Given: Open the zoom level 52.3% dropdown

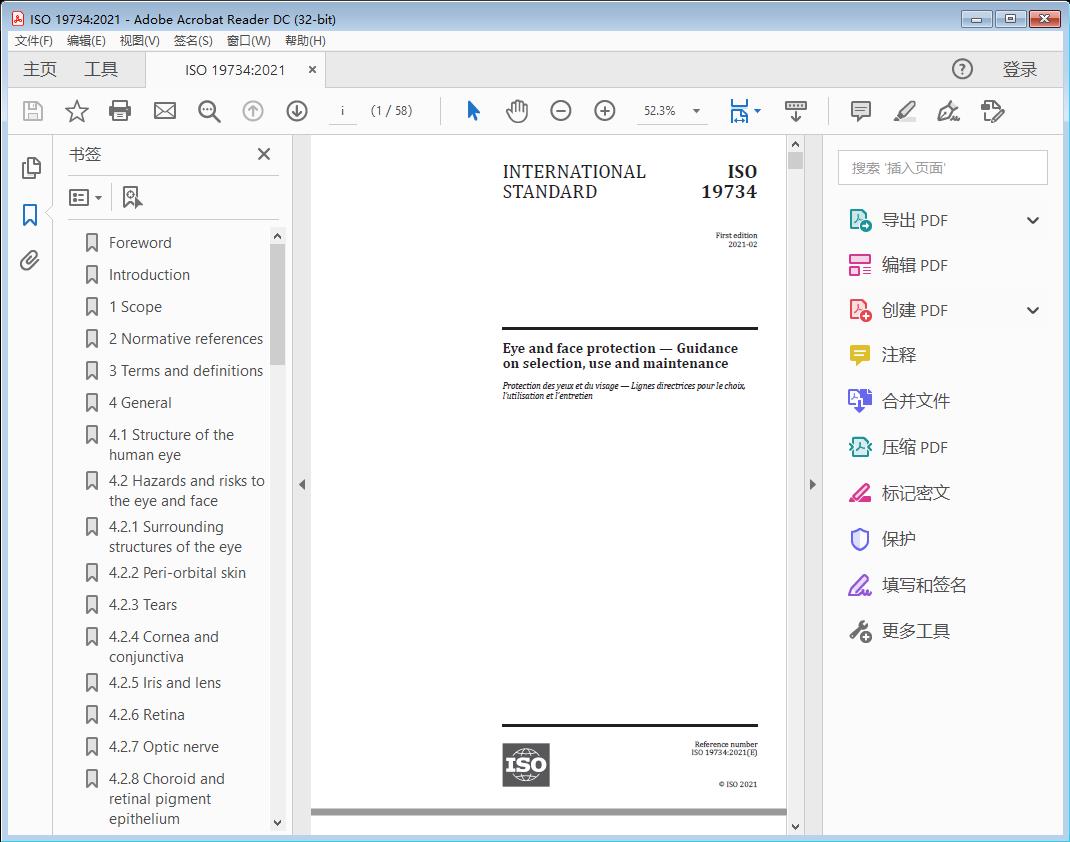Looking at the screenshot, I should click(696, 111).
